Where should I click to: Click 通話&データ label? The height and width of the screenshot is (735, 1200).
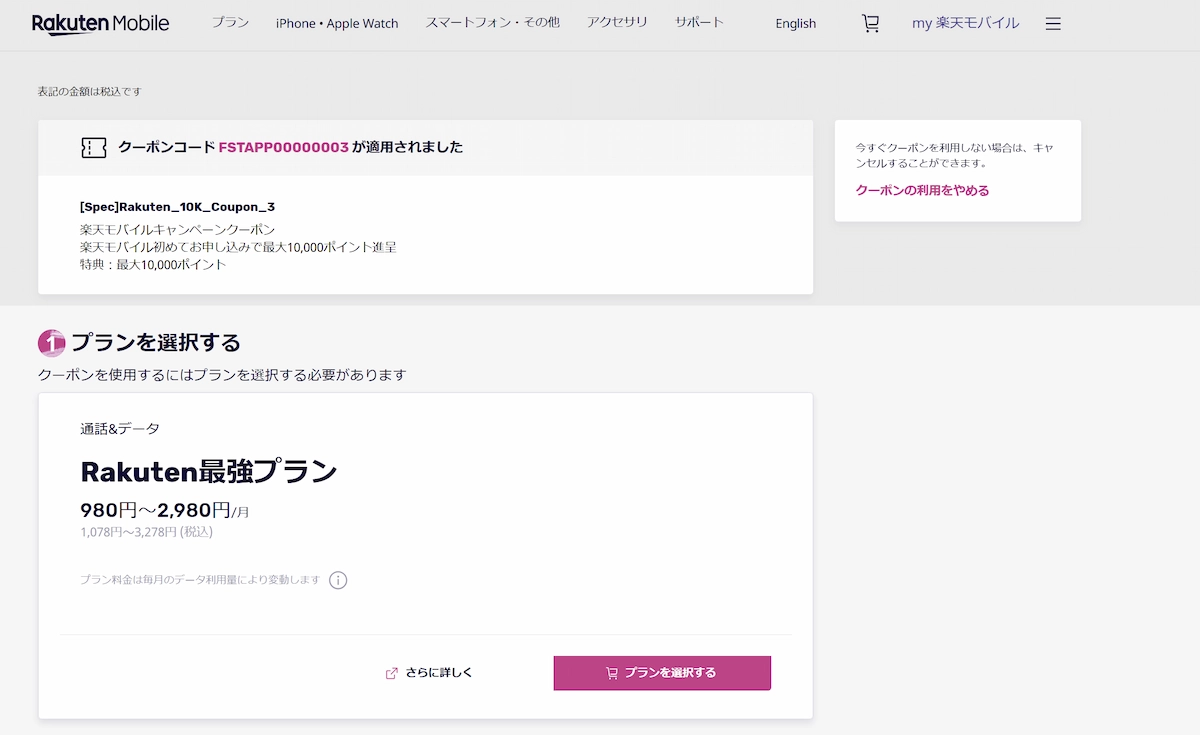pos(120,428)
